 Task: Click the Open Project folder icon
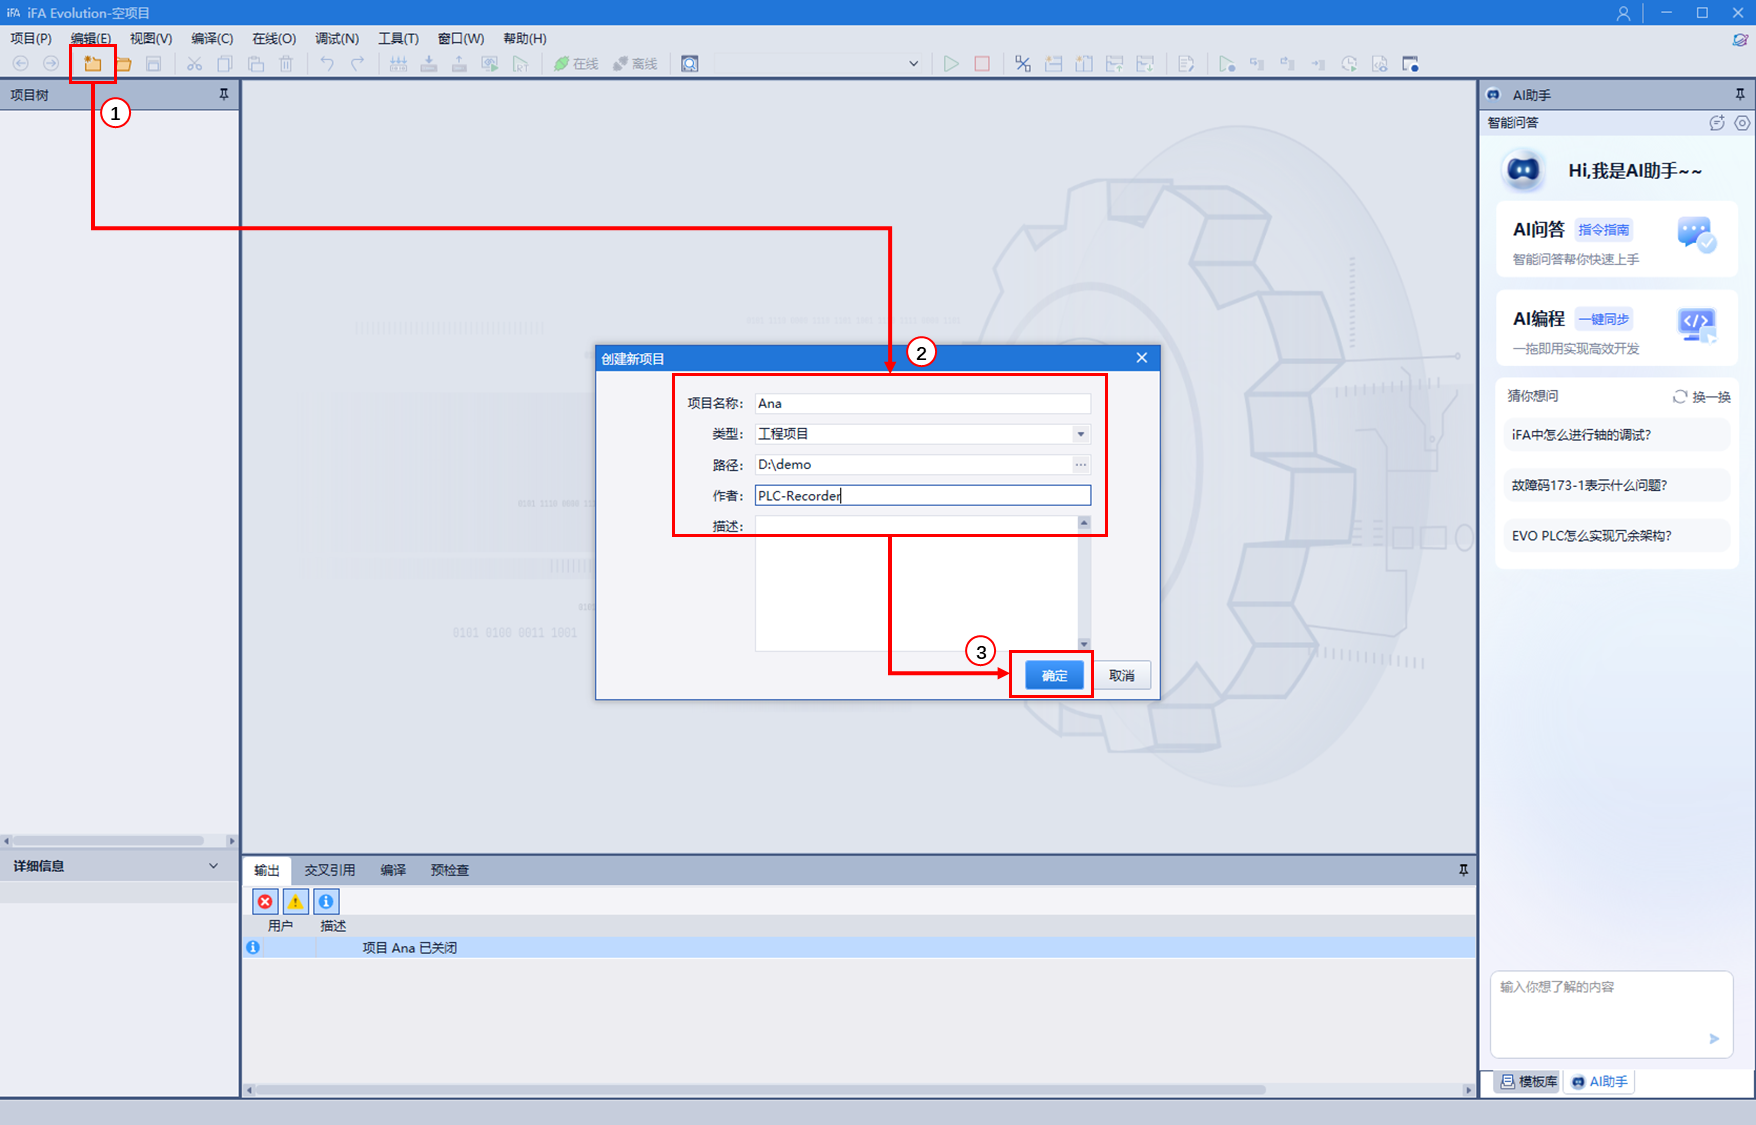click(x=123, y=64)
